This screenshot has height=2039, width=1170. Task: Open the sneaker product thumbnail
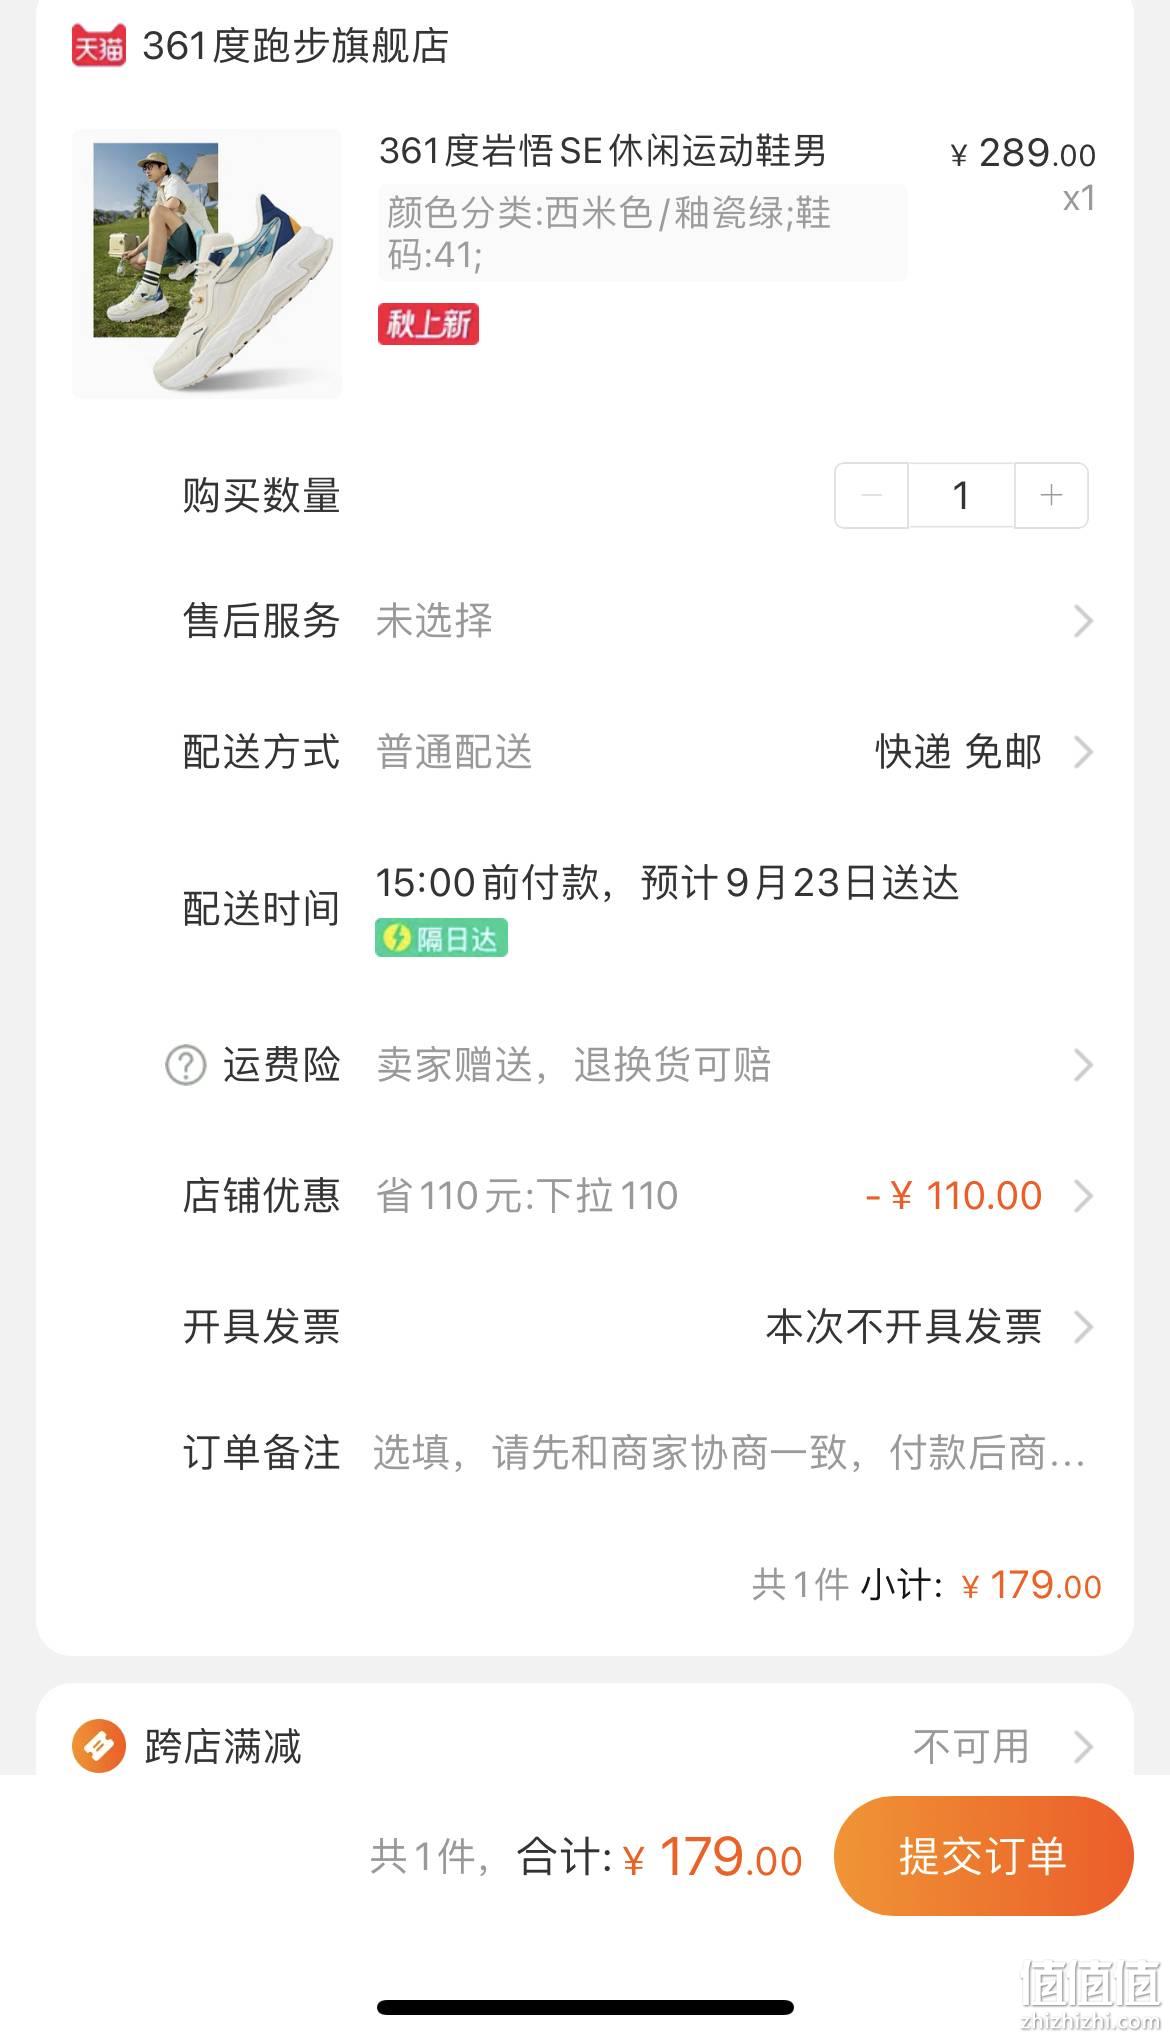click(x=207, y=264)
